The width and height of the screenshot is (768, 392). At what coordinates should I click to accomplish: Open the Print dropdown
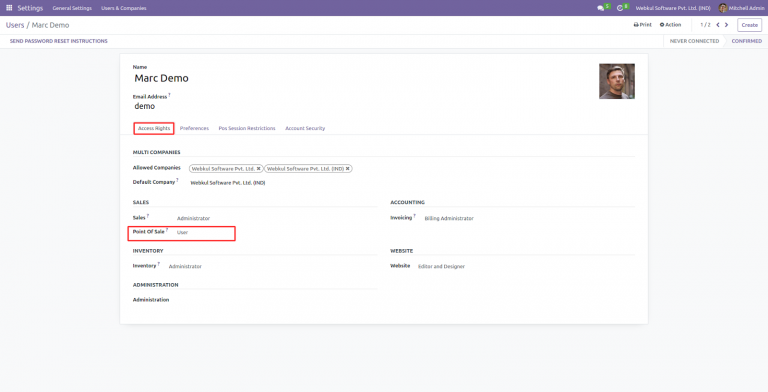643,25
